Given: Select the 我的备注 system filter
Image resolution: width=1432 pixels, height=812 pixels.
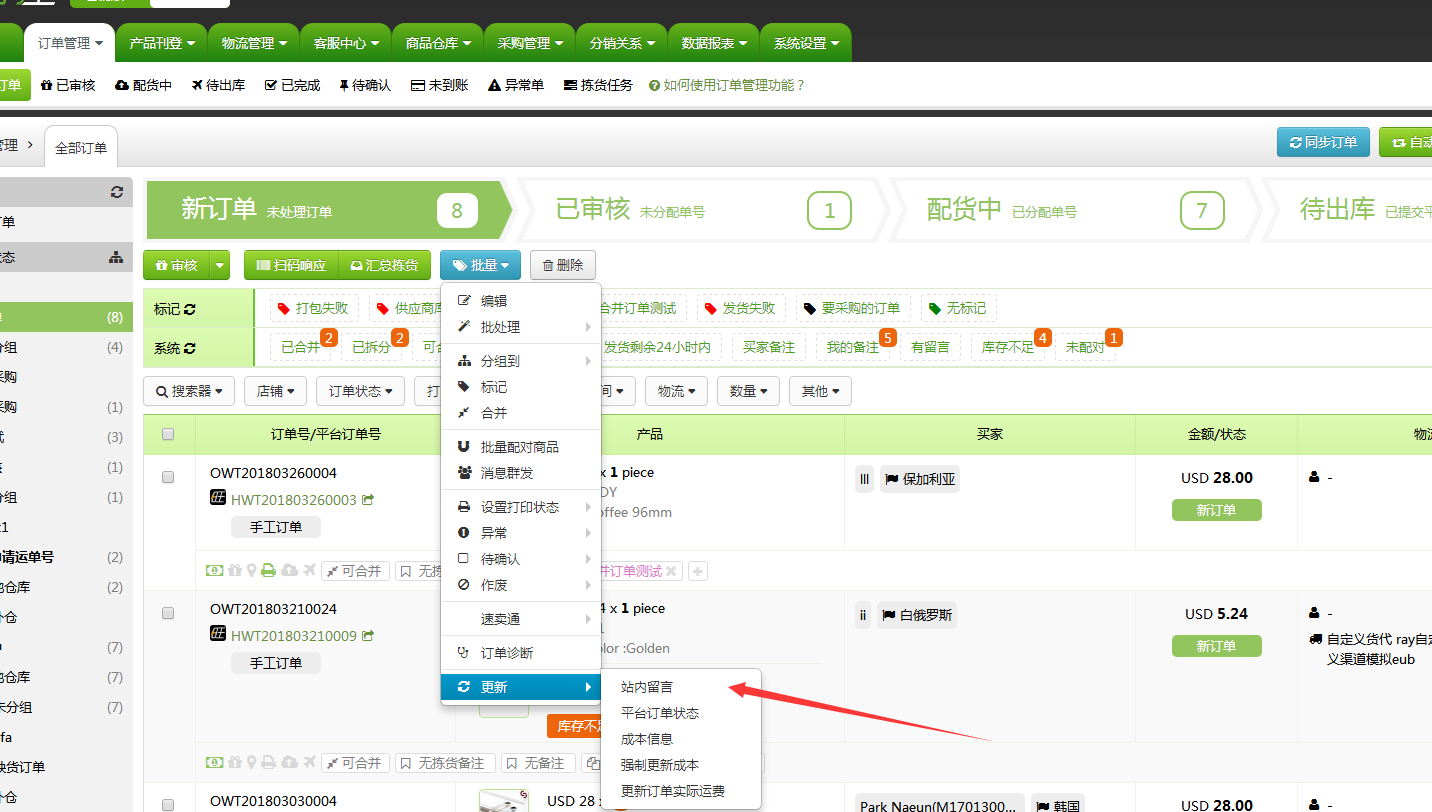Looking at the screenshot, I should (x=853, y=347).
